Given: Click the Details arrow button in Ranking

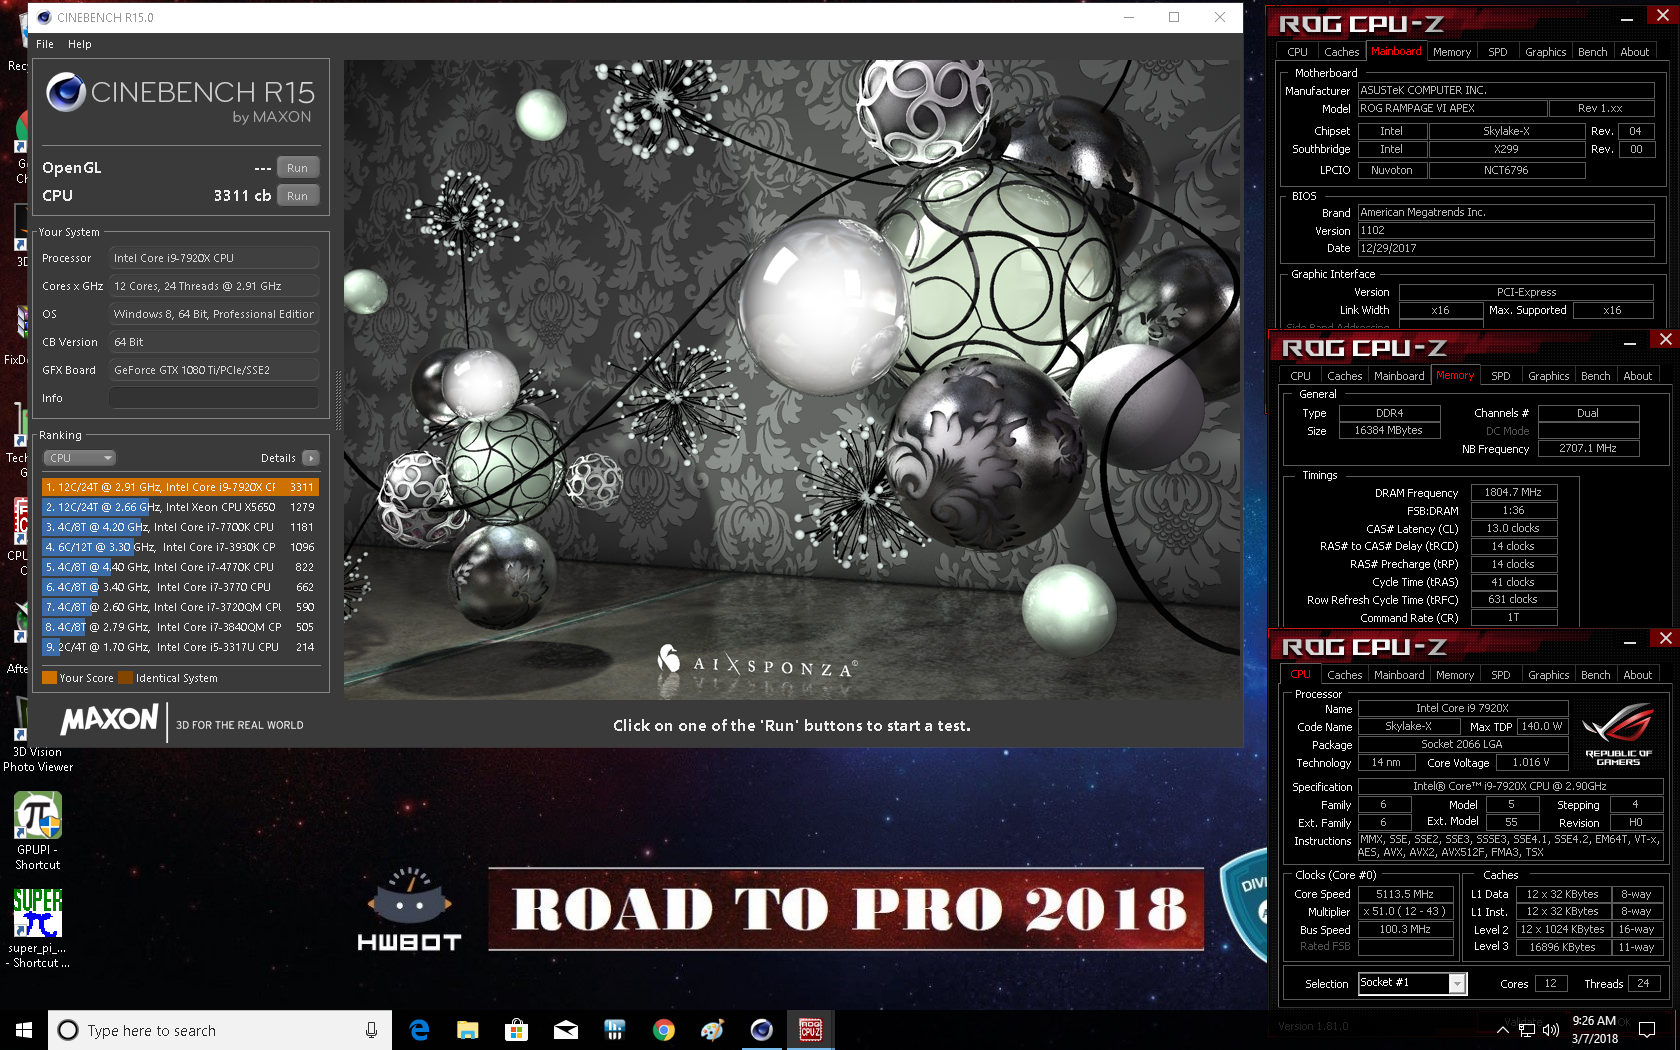Looking at the screenshot, I should tap(311, 458).
